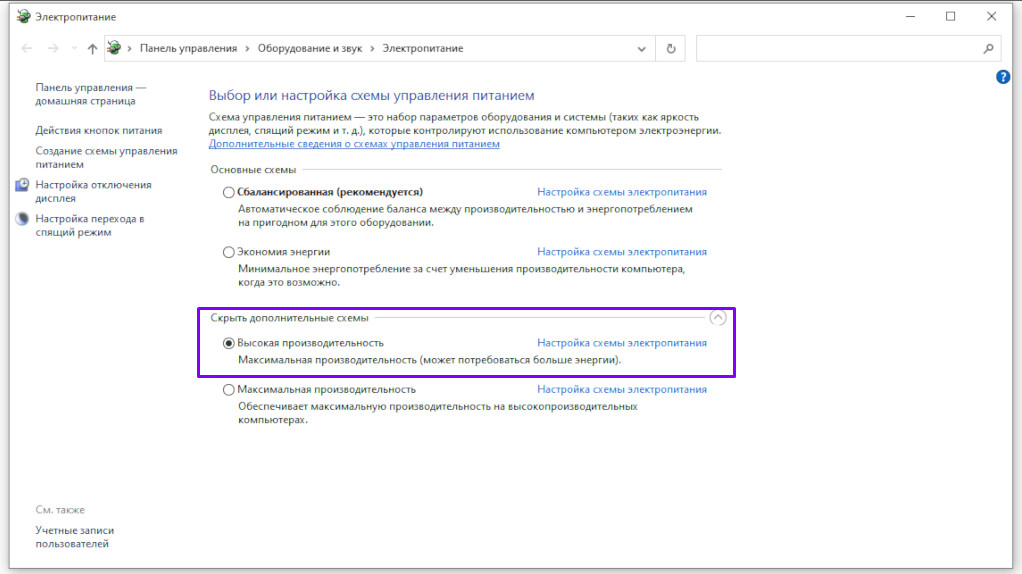Screen dimensions: 1022x574
Task: Maximize the Электропитание window
Action: [x=950, y=16]
